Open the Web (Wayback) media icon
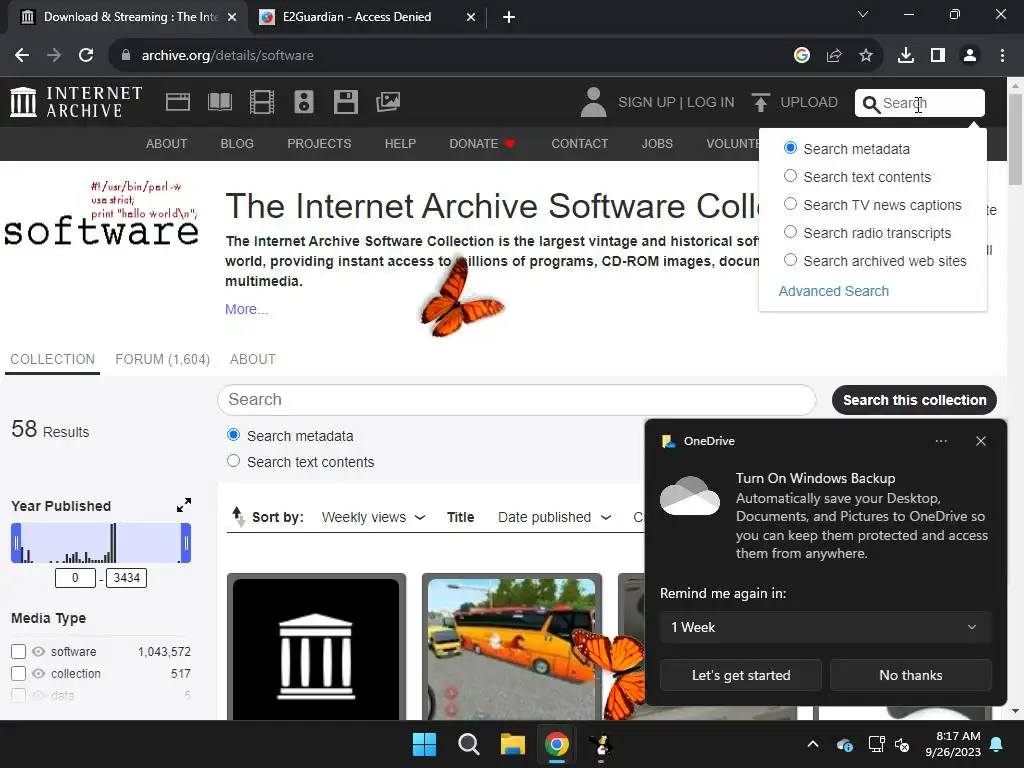This screenshot has width=1024, height=768. click(x=178, y=102)
